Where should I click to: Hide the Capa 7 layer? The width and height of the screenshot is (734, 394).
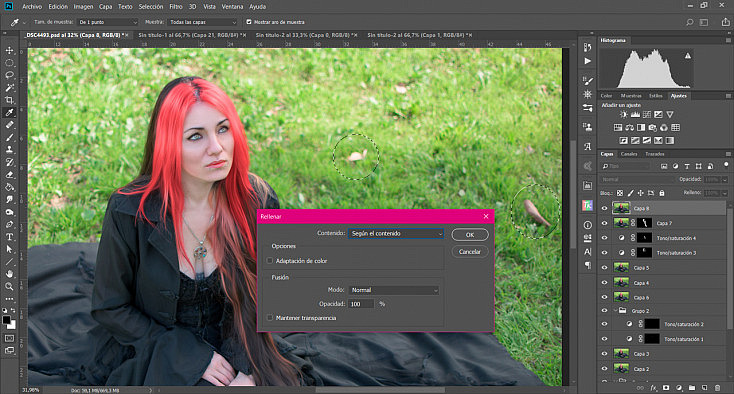pyautogui.click(x=604, y=223)
